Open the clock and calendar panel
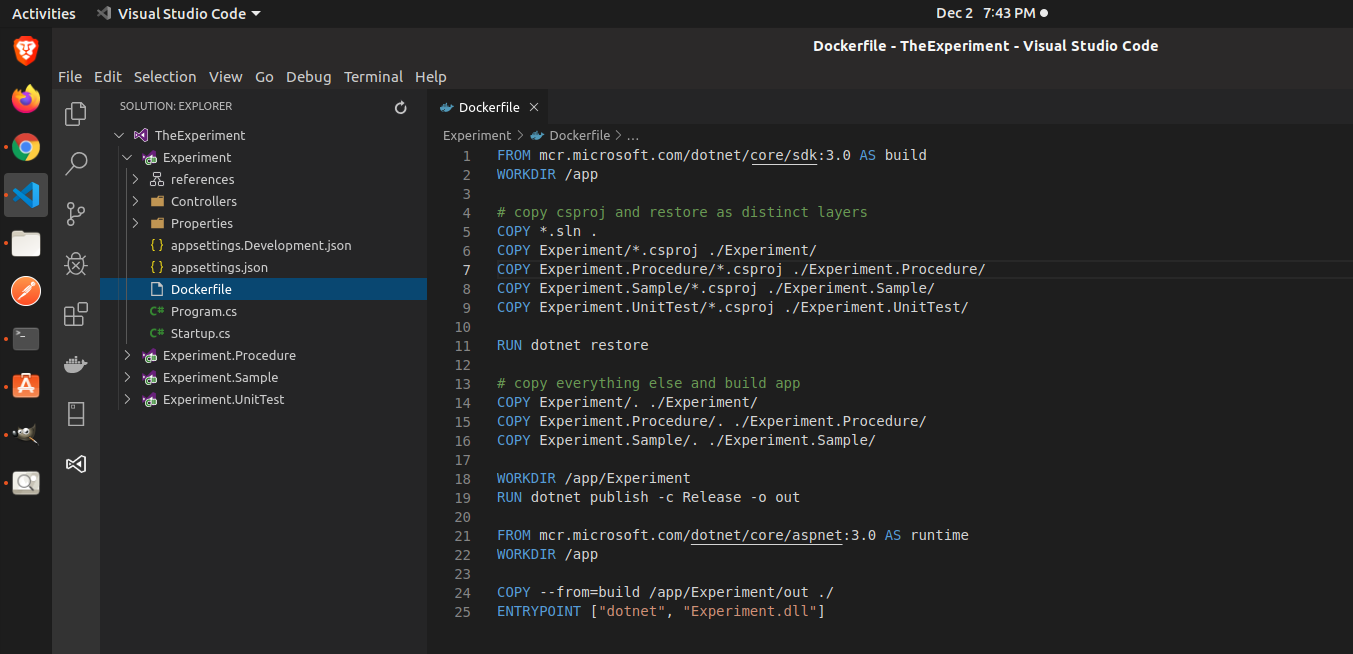This screenshot has width=1353, height=654. click(x=991, y=13)
